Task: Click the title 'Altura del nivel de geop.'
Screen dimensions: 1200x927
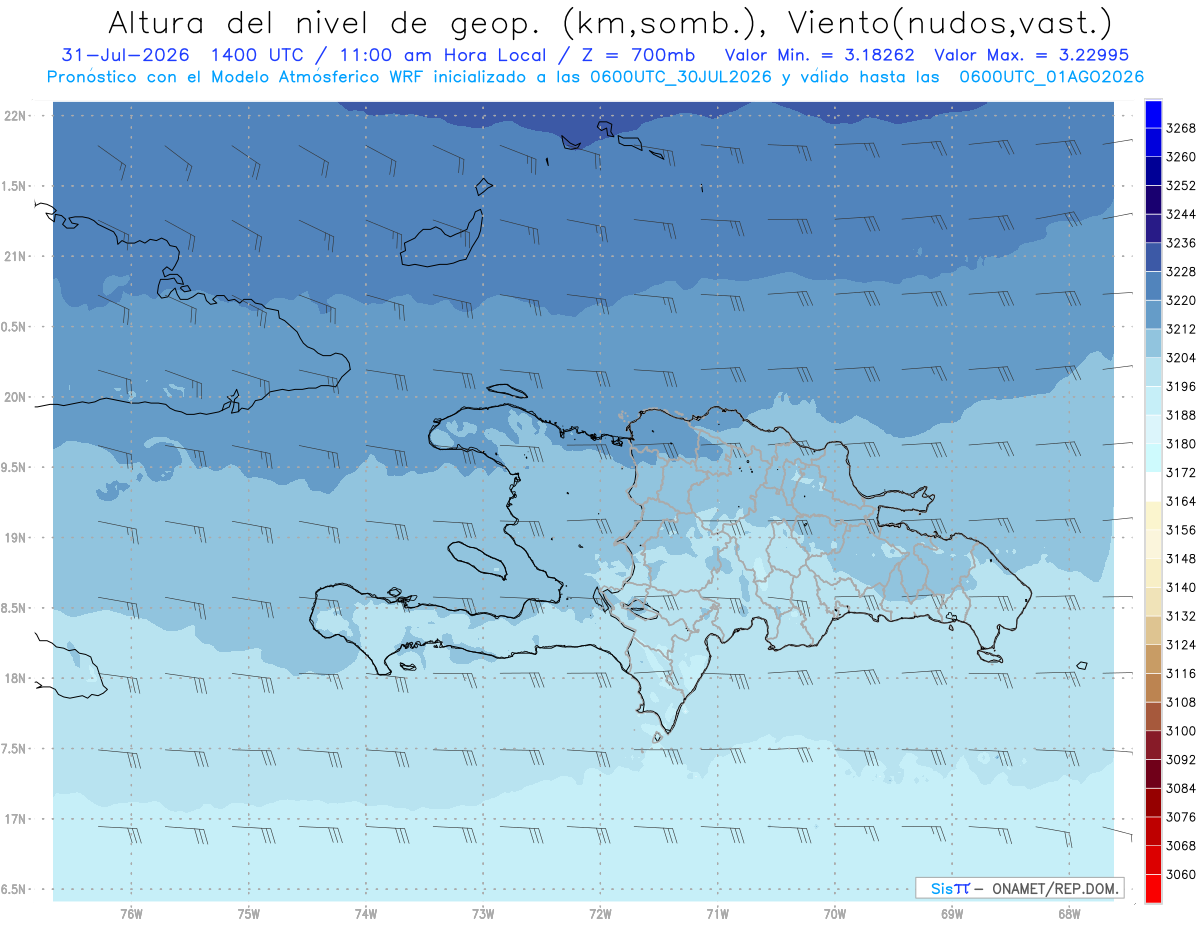Action: click(325, 22)
